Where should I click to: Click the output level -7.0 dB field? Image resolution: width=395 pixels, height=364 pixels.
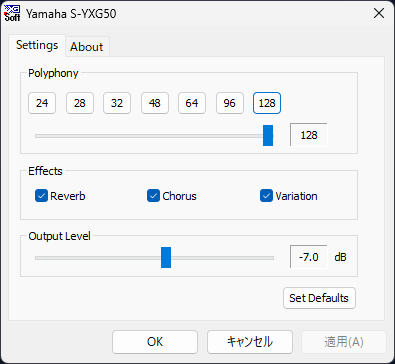point(309,257)
